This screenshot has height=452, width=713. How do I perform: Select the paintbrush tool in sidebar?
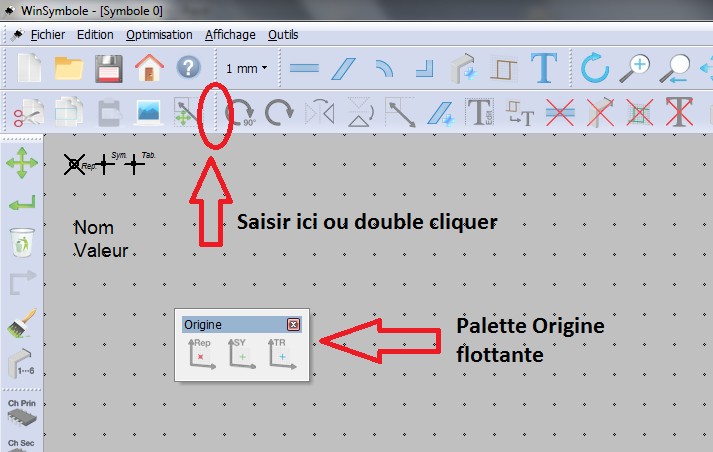tap(21, 326)
